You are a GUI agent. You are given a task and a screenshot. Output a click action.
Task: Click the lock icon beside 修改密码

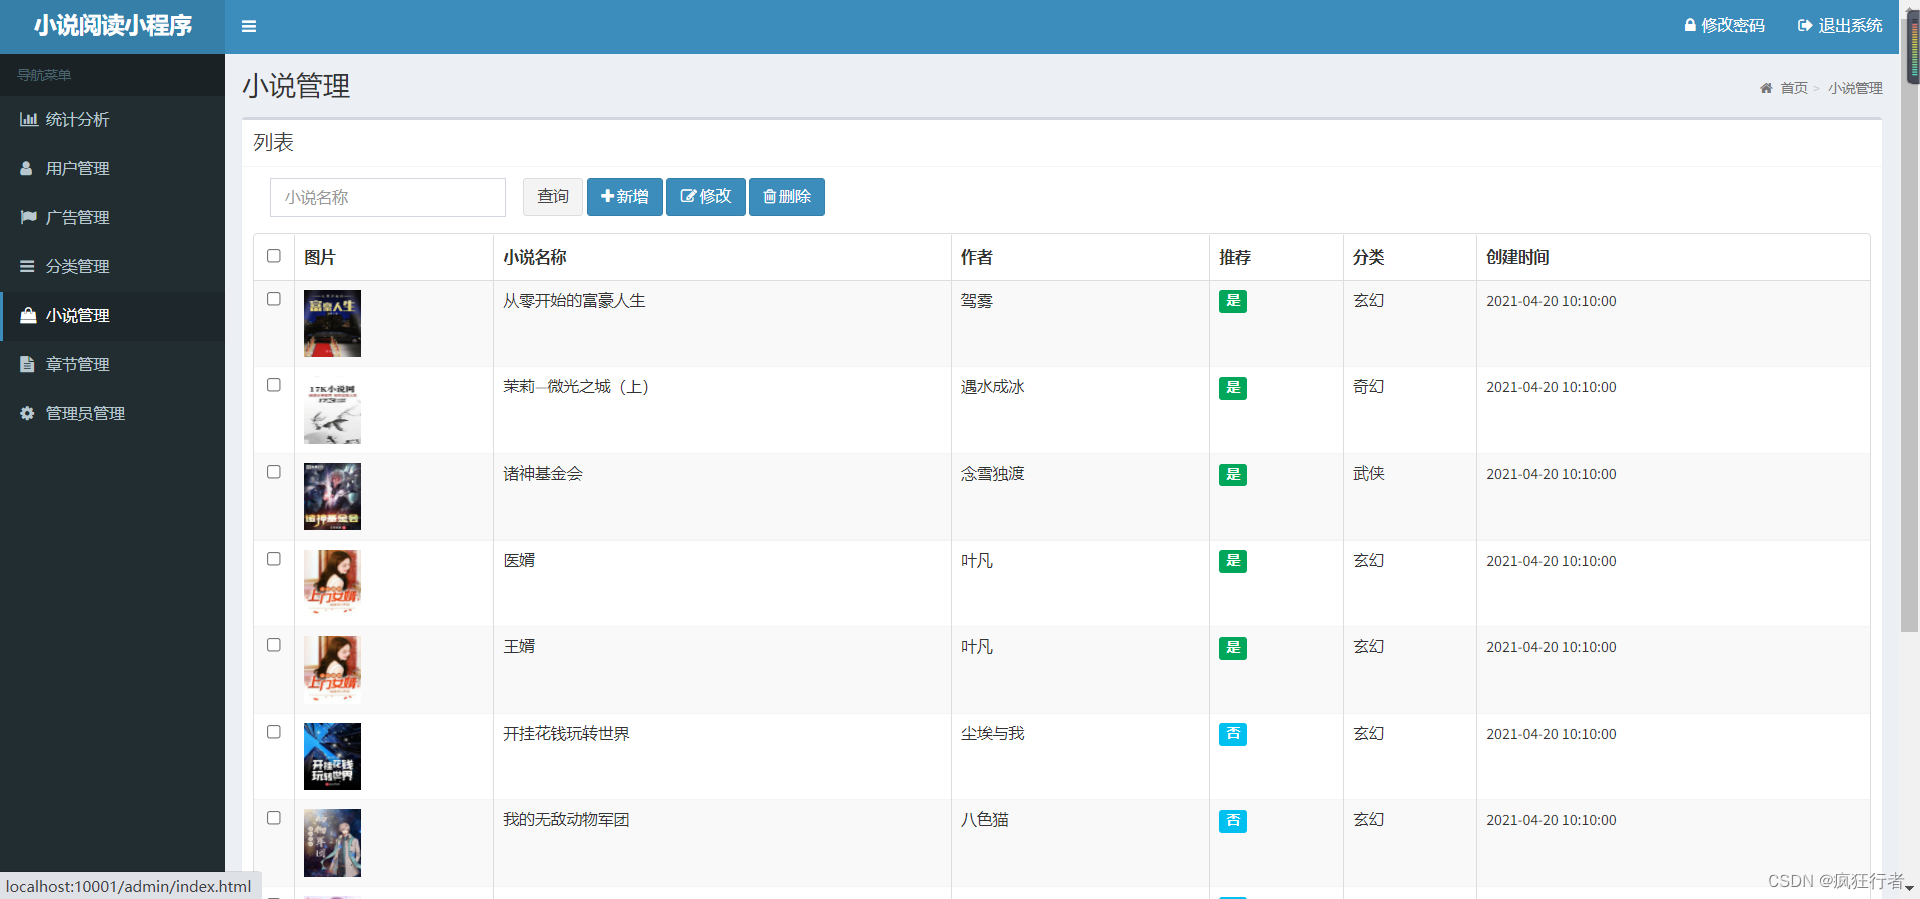1690,25
